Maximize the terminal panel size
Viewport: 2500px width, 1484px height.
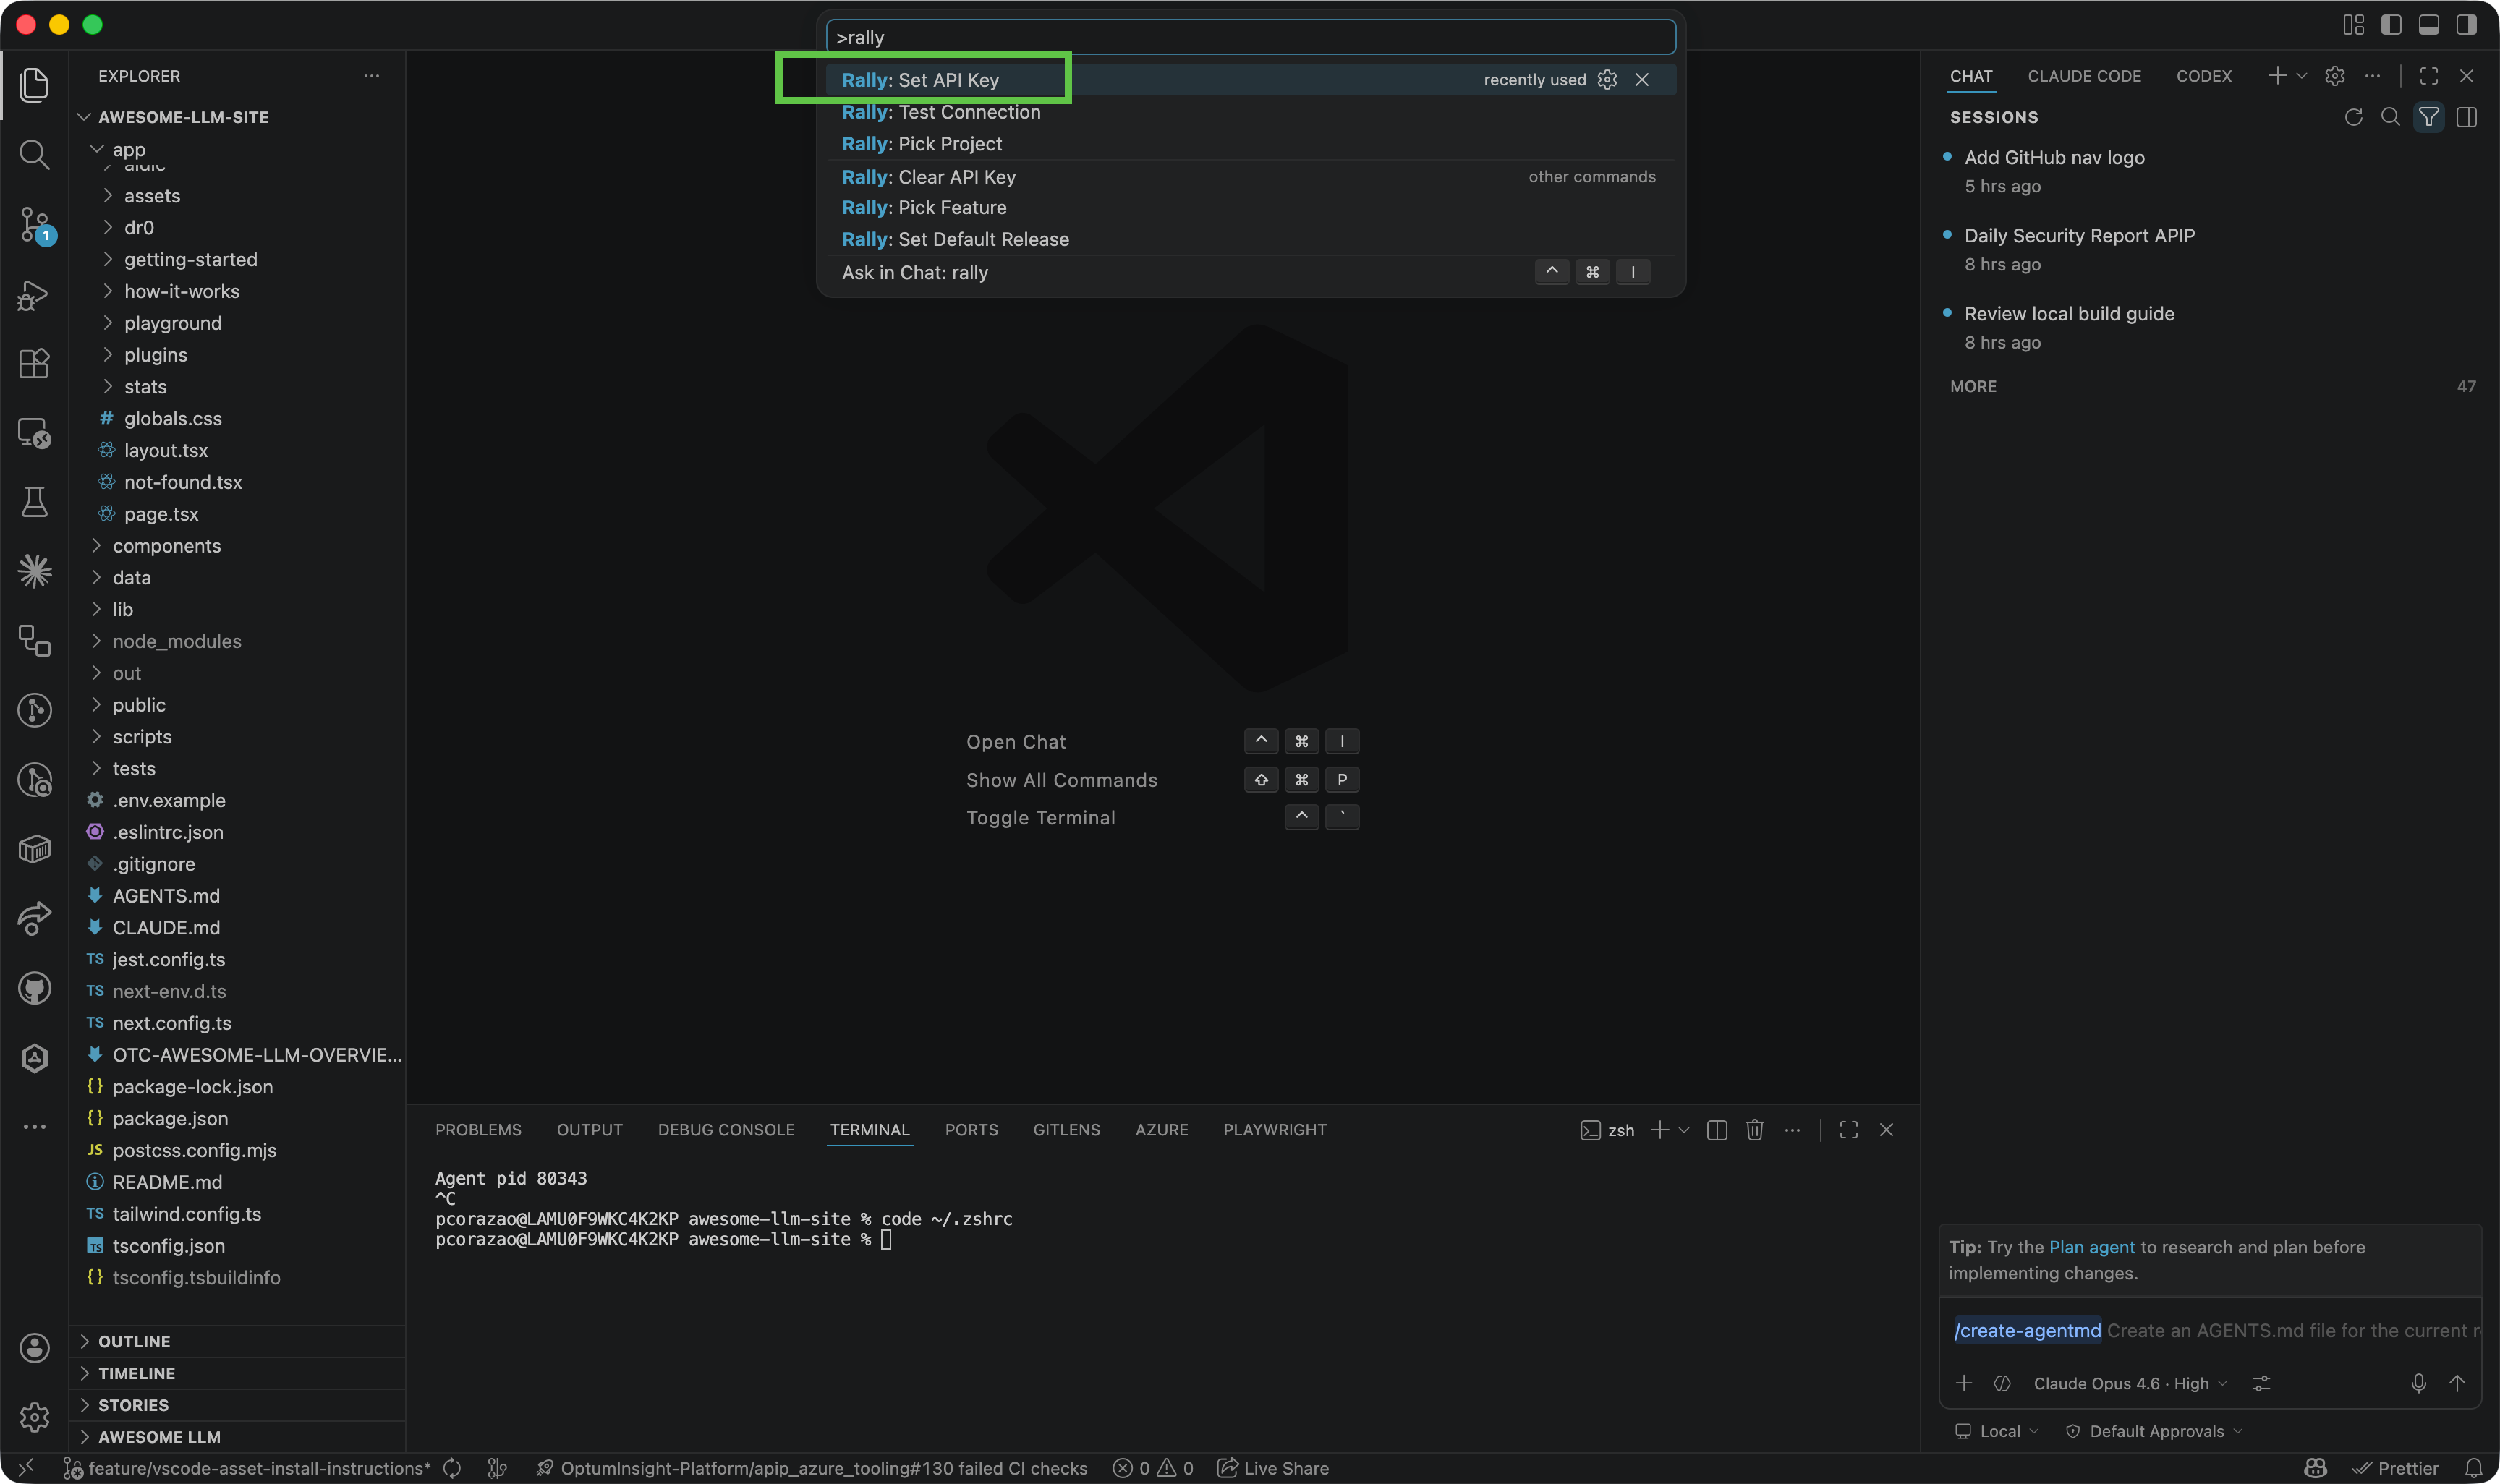1849,1130
